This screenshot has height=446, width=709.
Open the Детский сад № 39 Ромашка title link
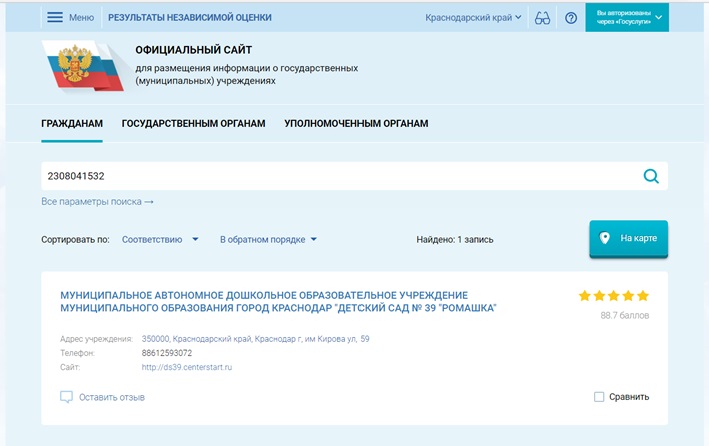point(278,302)
